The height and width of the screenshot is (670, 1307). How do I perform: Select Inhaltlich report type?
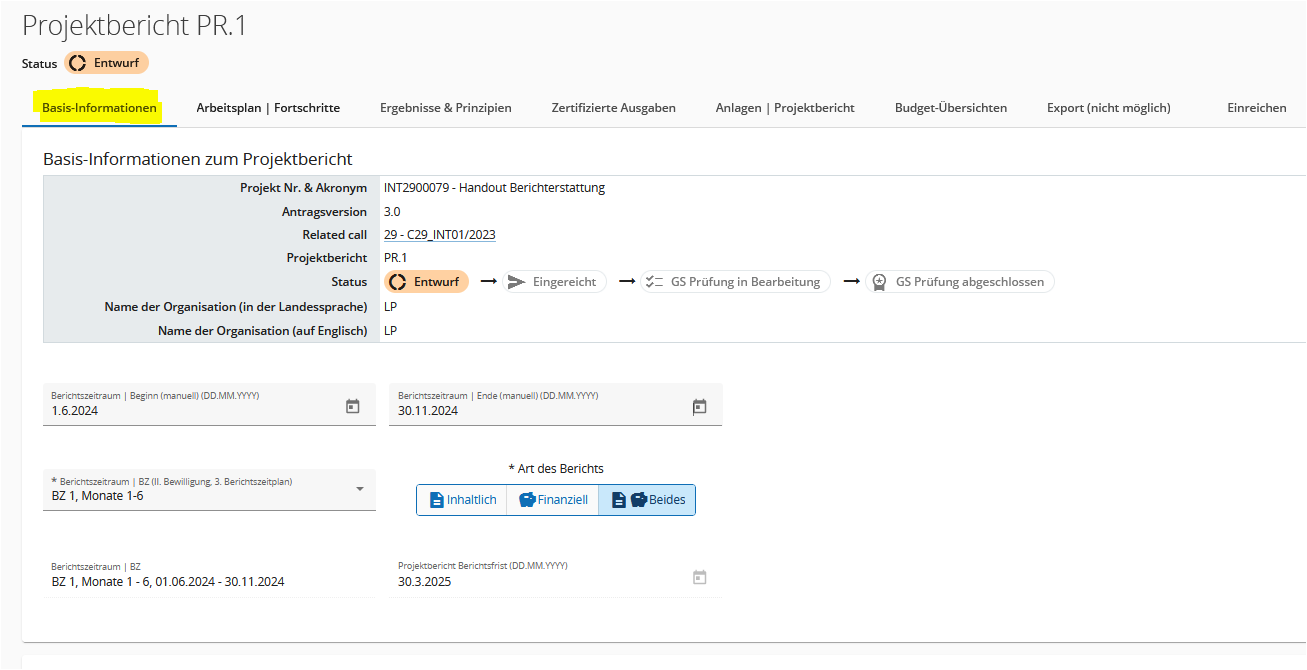(462, 500)
